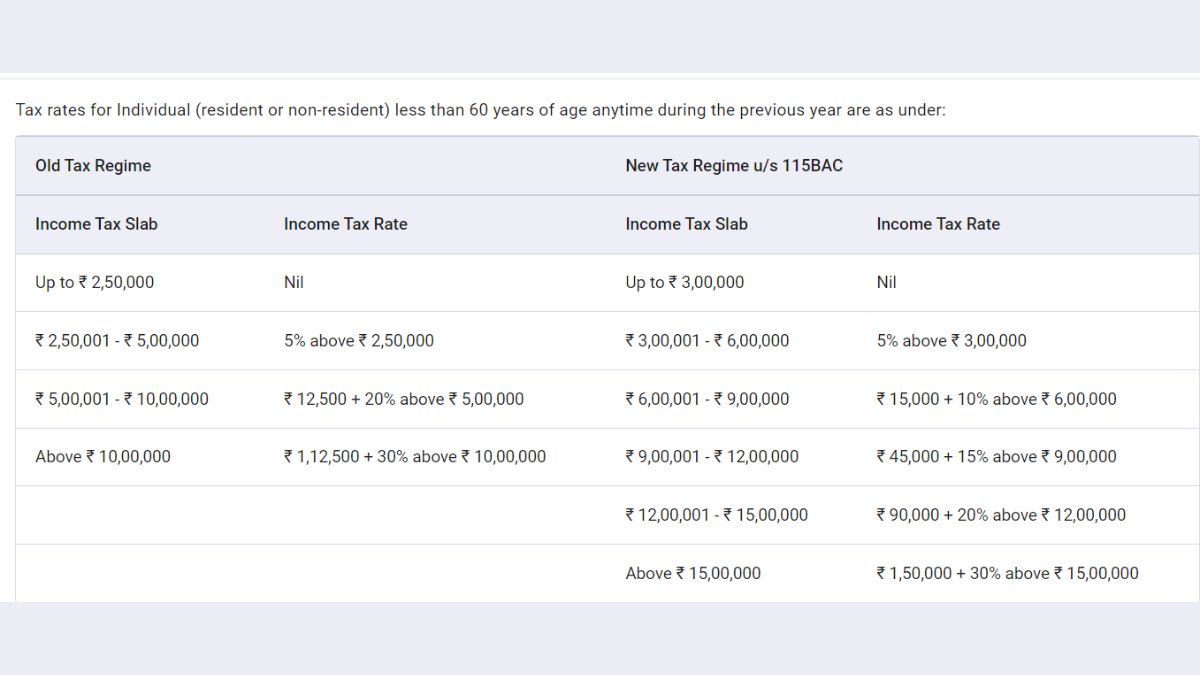Click the 'Up to ₹ 3,00,000' slab cell
Viewport: 1200px width, 675px height.
point(685,282)
